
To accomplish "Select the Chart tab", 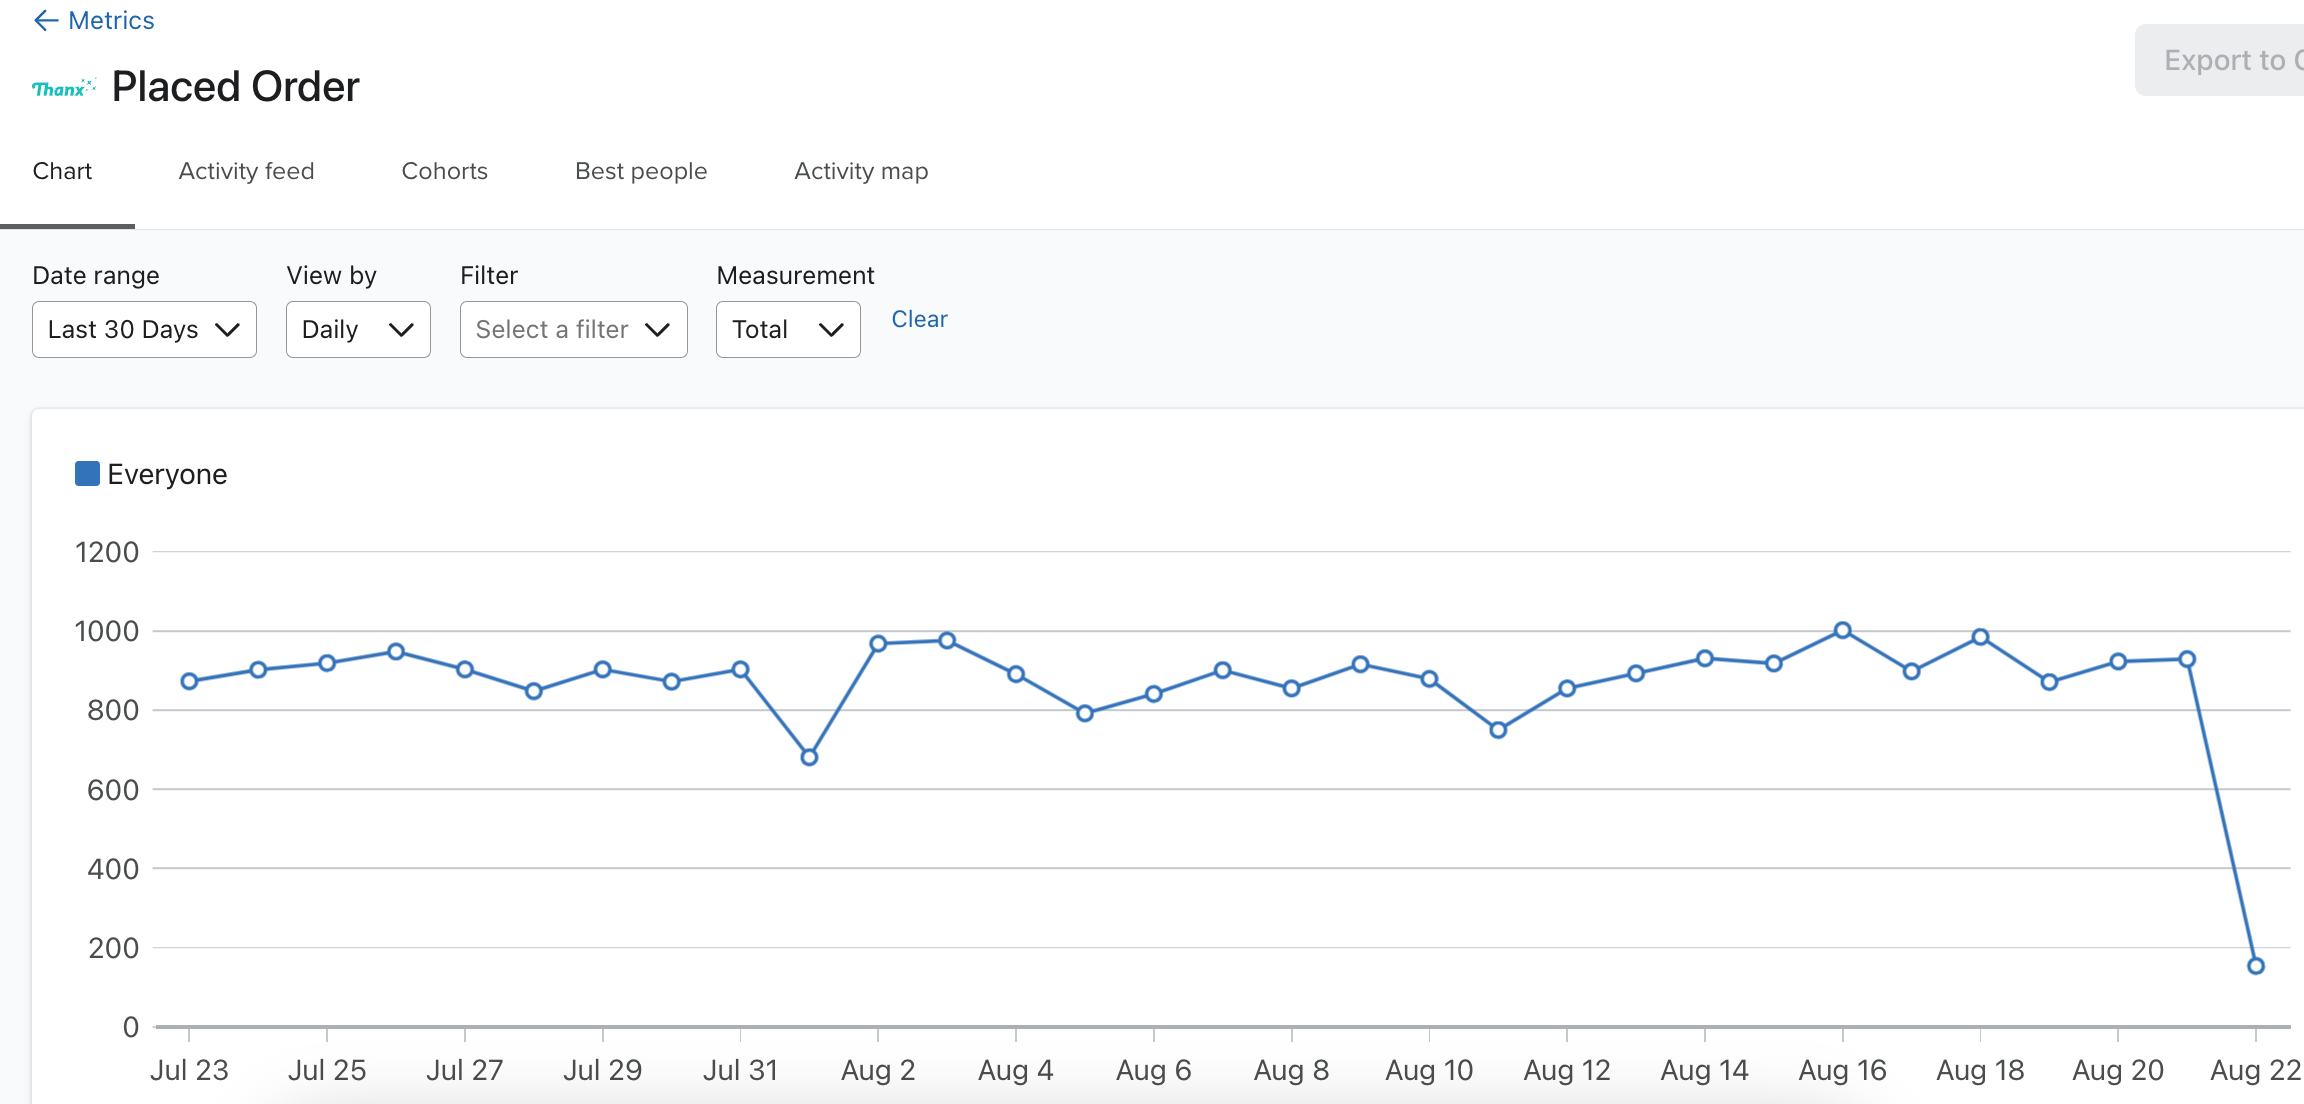I will [62, 171].
